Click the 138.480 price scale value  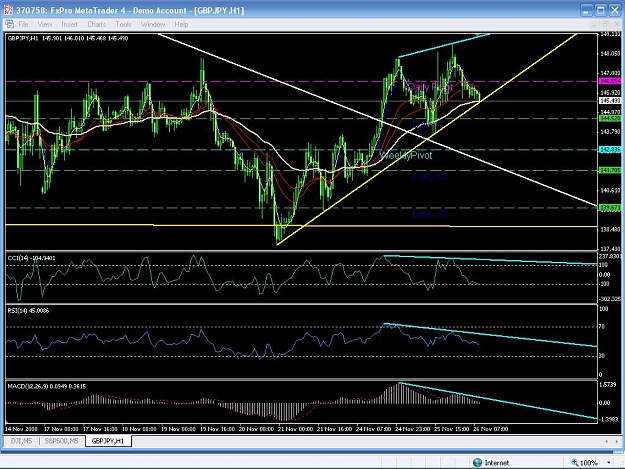tap(610, 229)
